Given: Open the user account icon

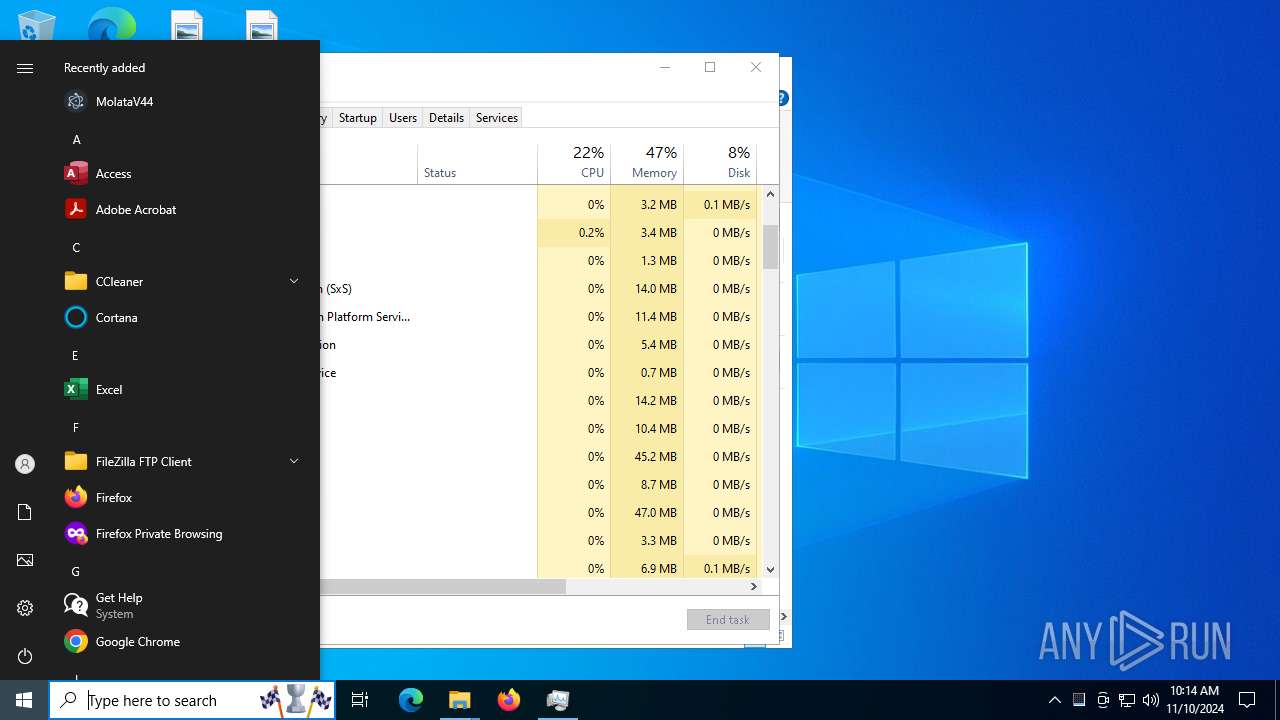Looking at the screenshot, I should (x=25, y=464).
